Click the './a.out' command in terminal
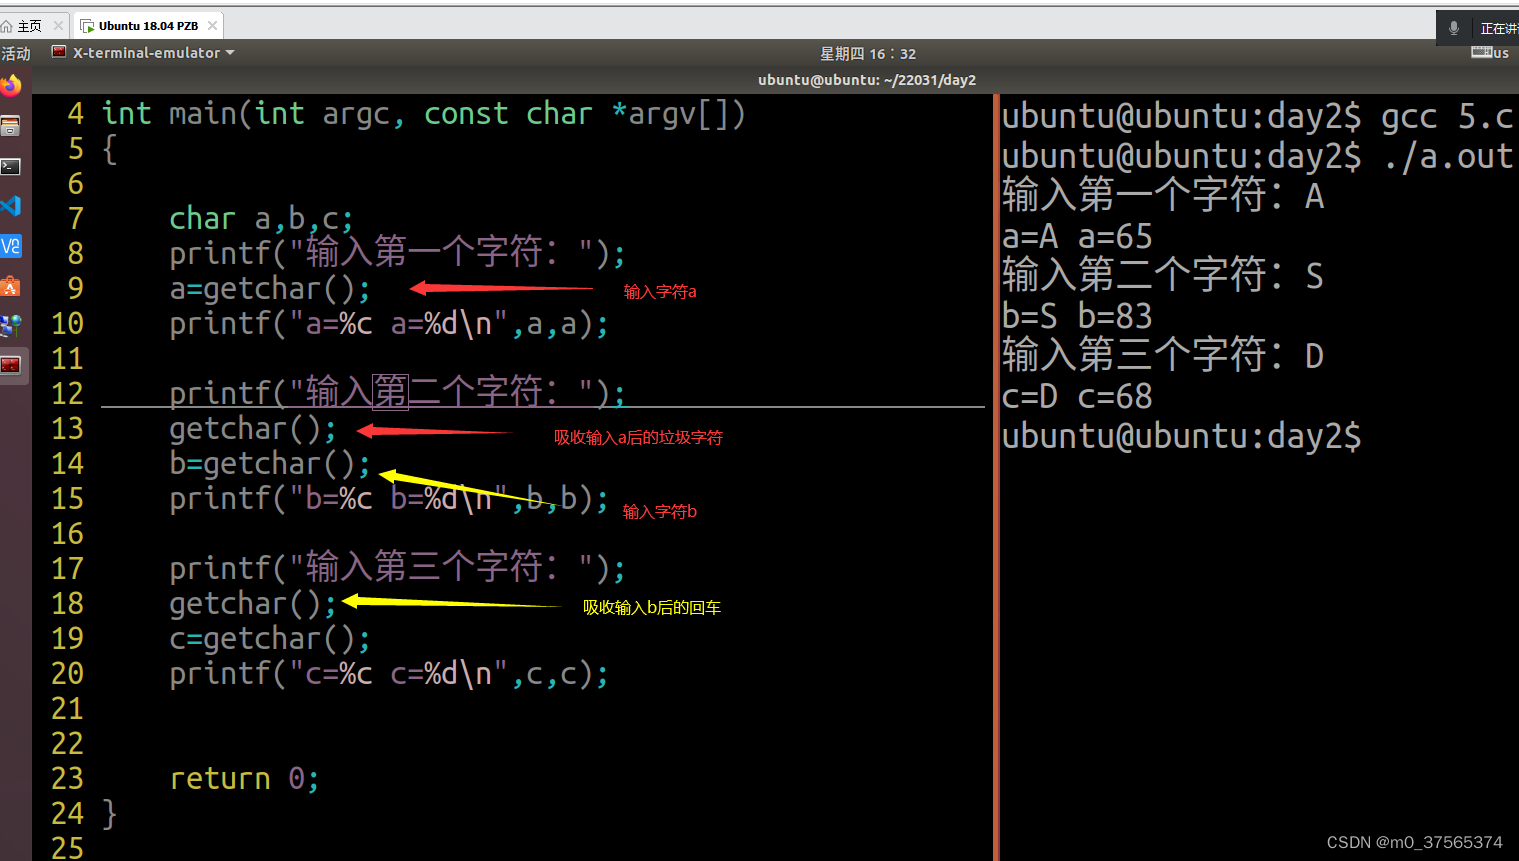The image size is (1519, 861). click(1448, 157)
